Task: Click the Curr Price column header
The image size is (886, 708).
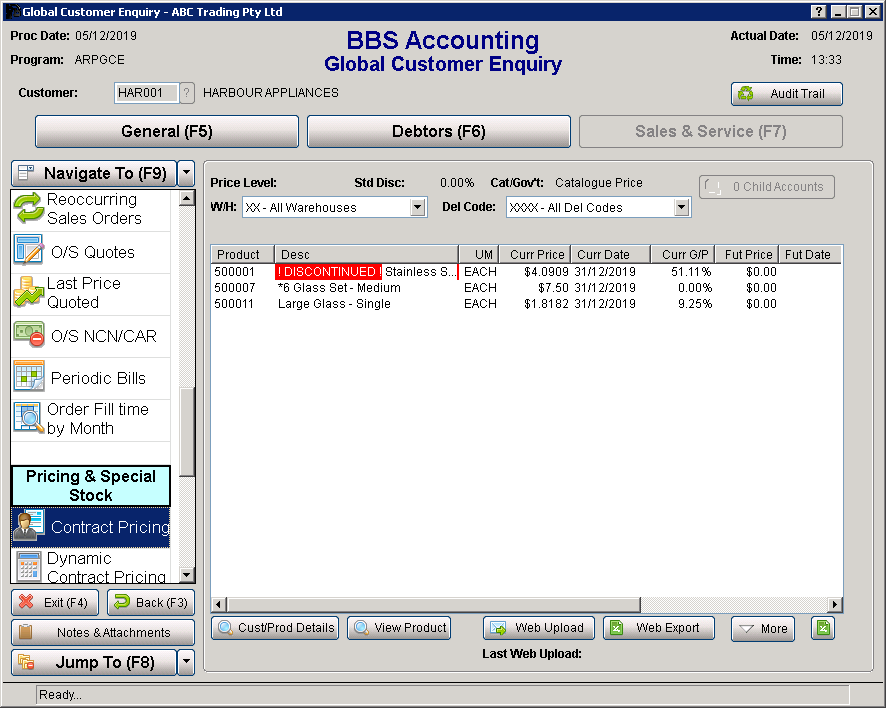Action: tap(534, 255)
